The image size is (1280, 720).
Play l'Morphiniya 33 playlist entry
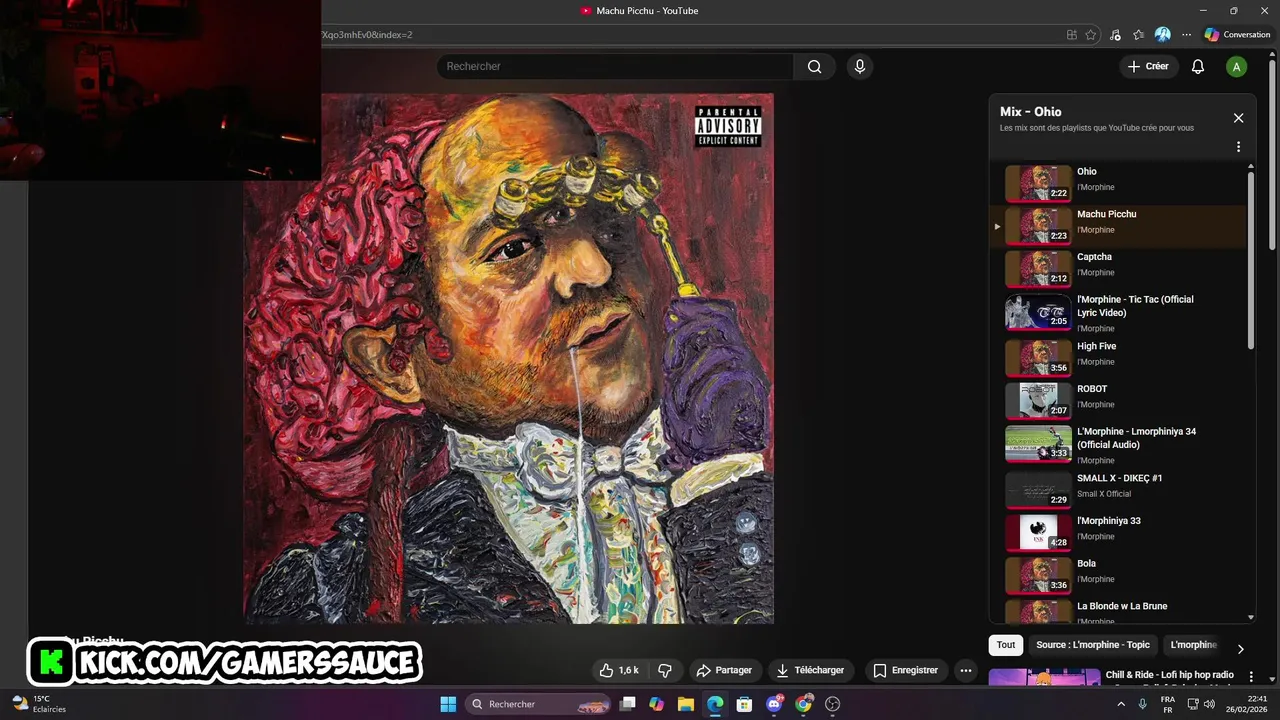click(x=1120, y=532)
